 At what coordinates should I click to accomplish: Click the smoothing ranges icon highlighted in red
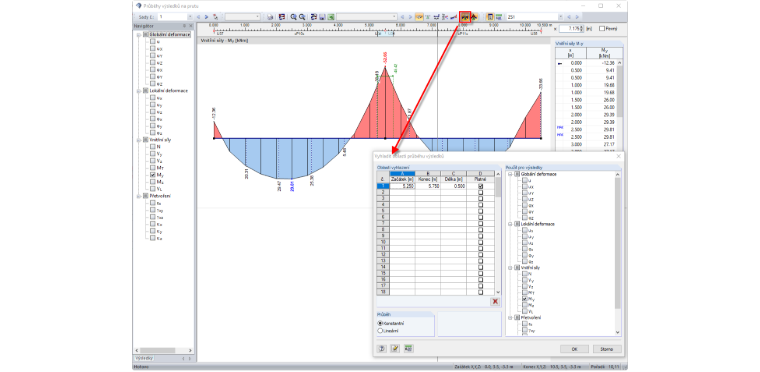coord(465,17)
